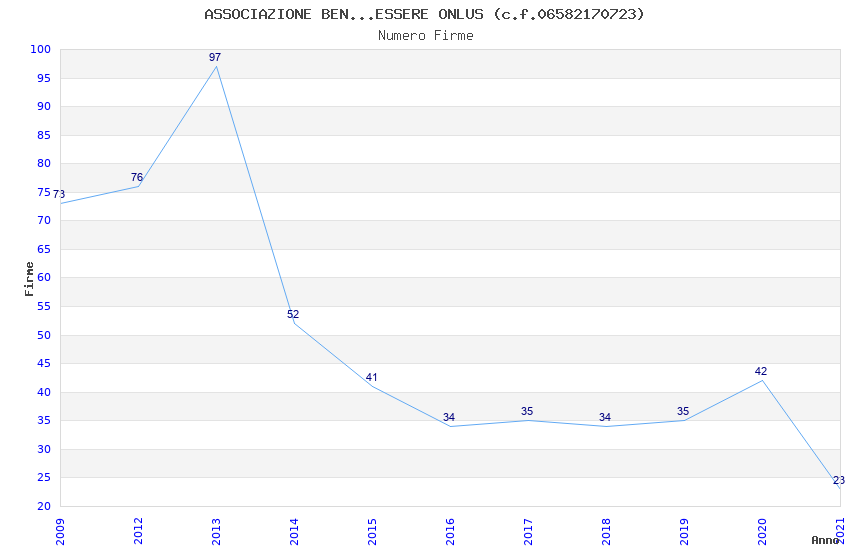Click the y-axis tick value 80

44,163
